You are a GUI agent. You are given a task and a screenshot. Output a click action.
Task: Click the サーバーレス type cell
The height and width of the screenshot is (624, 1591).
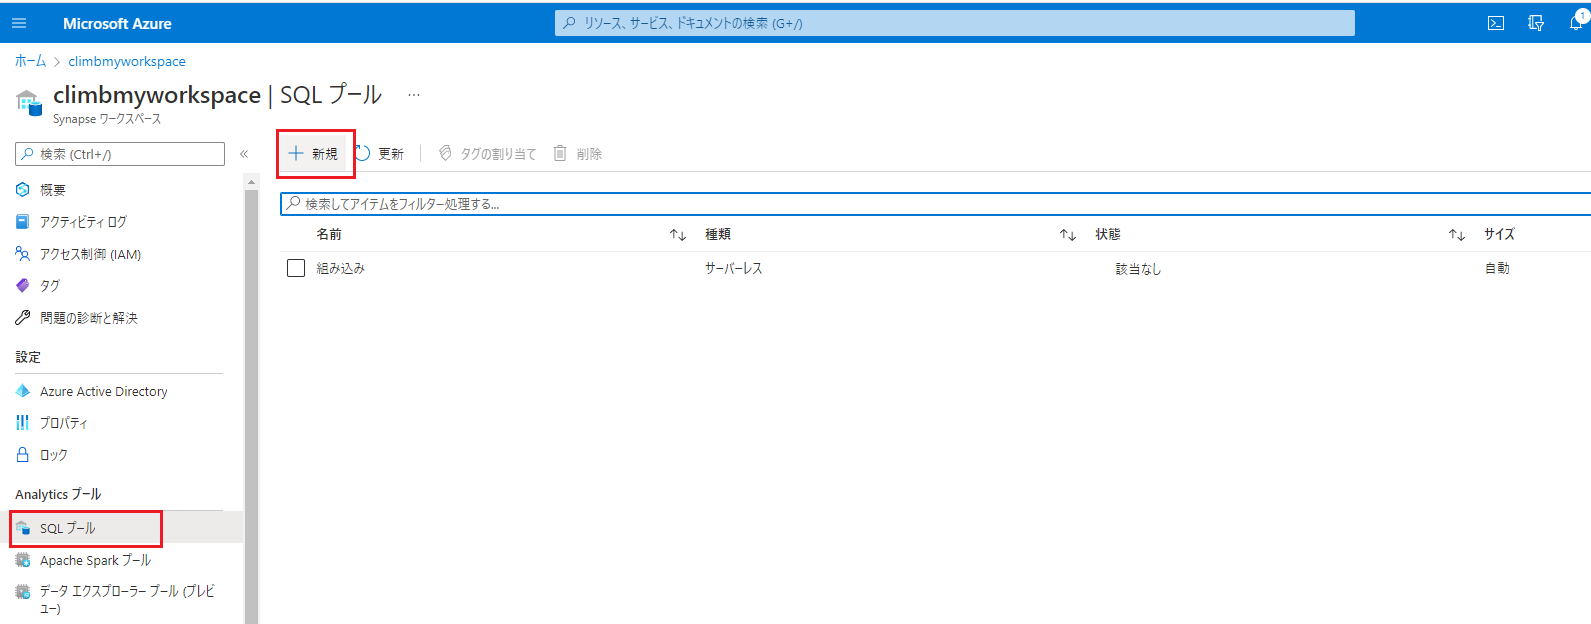click(734, 268)
